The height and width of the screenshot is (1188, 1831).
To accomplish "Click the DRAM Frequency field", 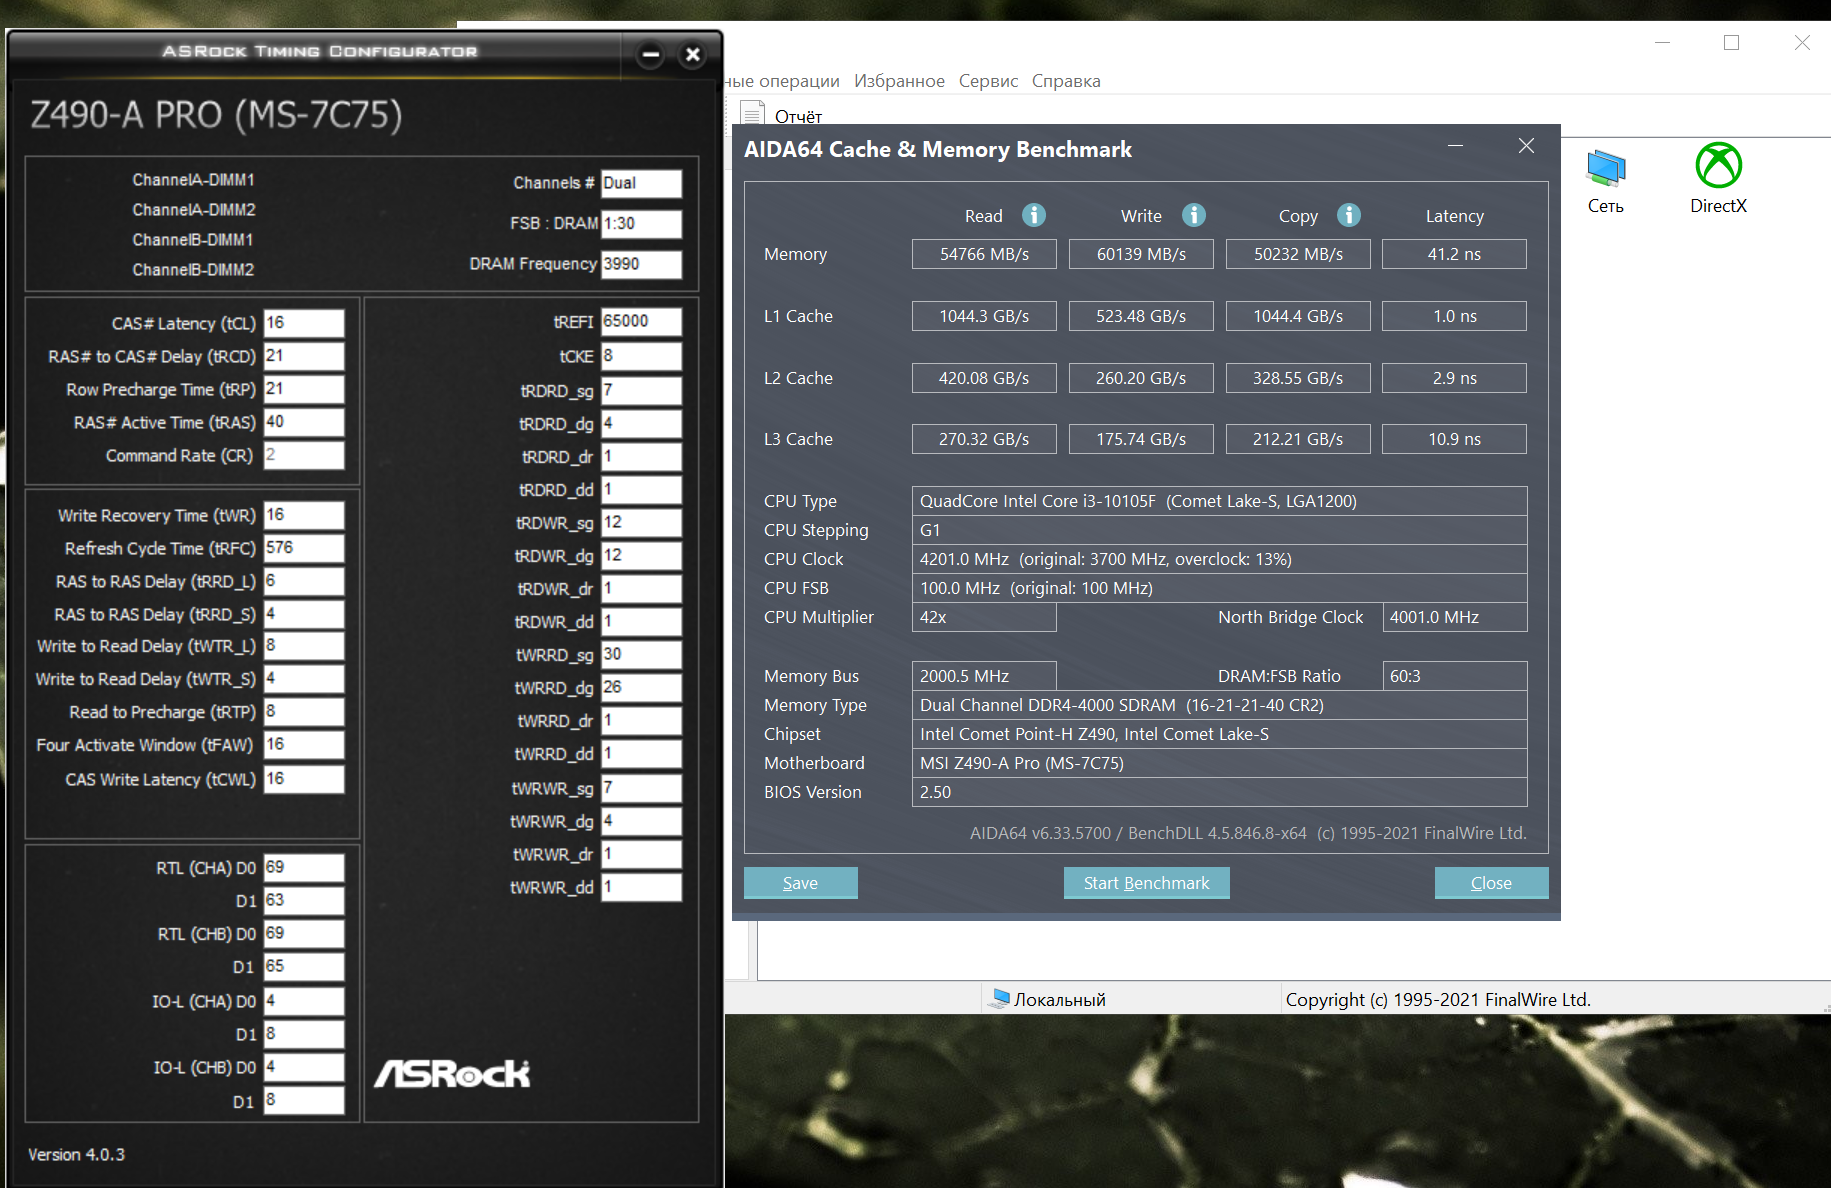I will (641, 264).
